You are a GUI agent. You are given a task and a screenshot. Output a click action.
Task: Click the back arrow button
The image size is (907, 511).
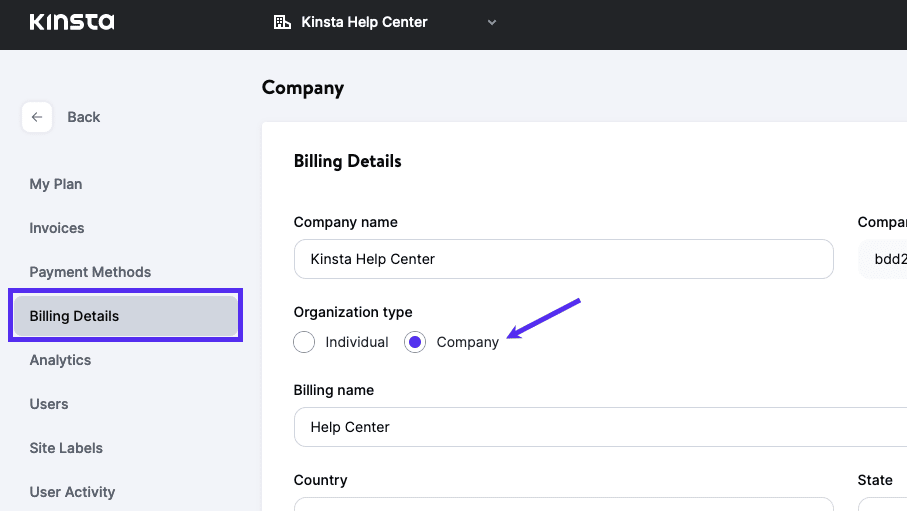(37, 117)
